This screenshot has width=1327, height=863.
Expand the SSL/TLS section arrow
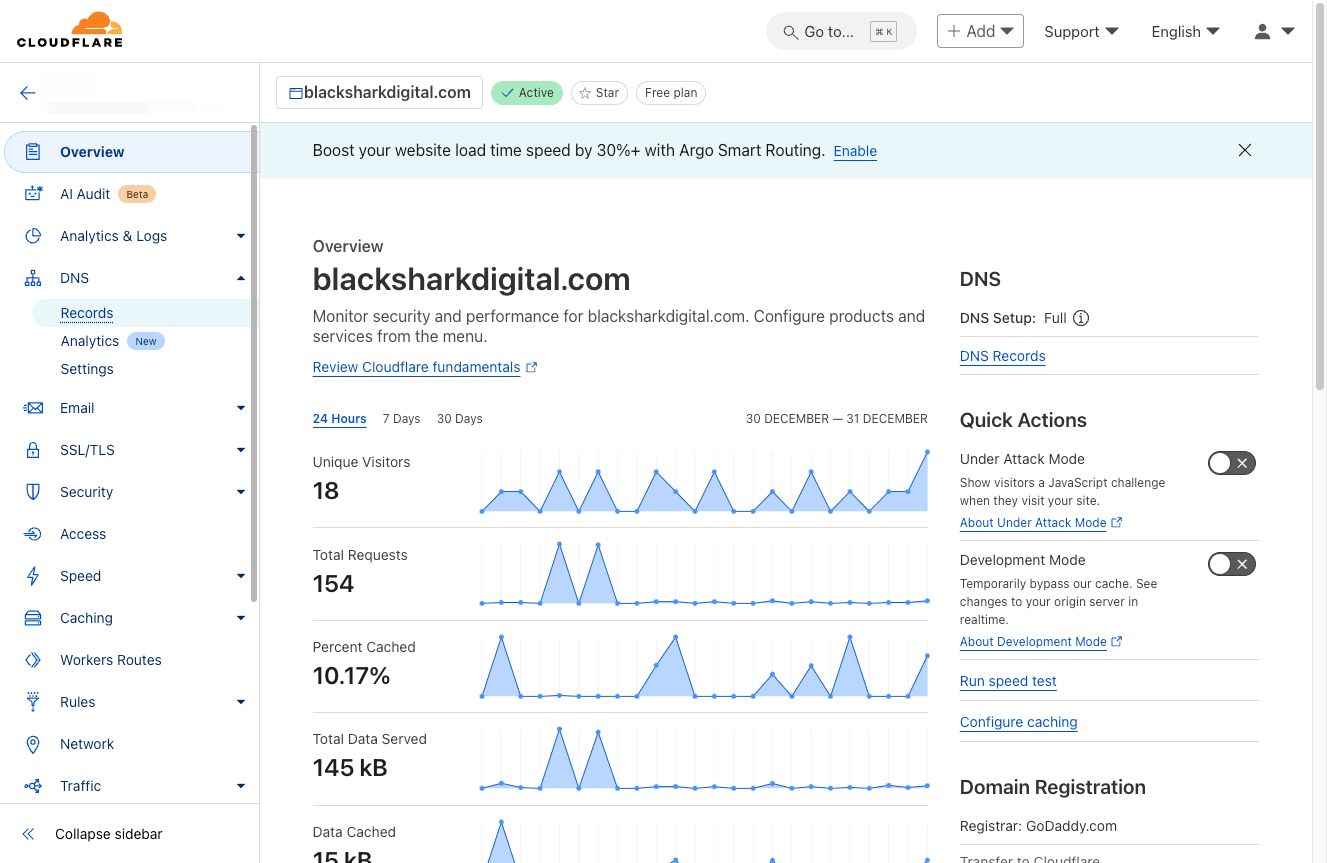(x=241, y=450)
